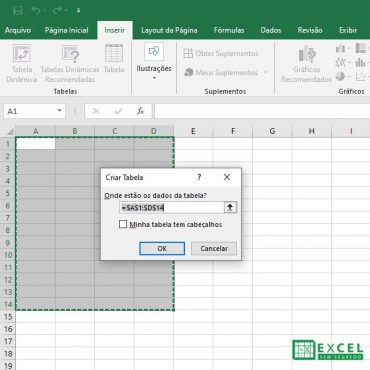Insert a hierarchy chart
This screenshot has height=370, width=370.
361,49
